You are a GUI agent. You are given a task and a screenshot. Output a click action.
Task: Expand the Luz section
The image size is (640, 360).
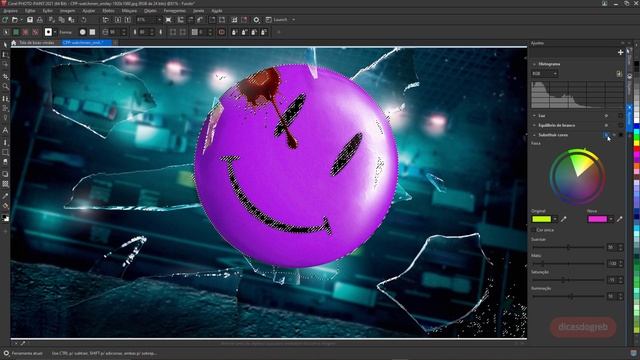tap(534, 116)
